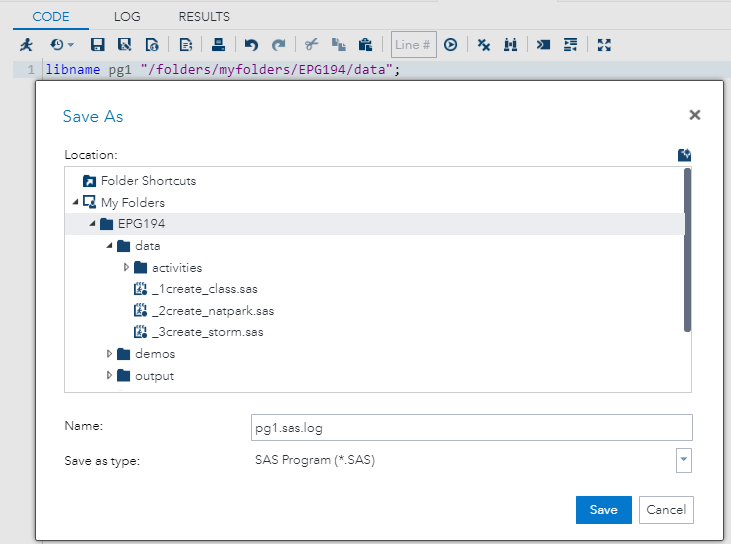Expand the activities folder

pyautogui.click(x=126, y=267)
